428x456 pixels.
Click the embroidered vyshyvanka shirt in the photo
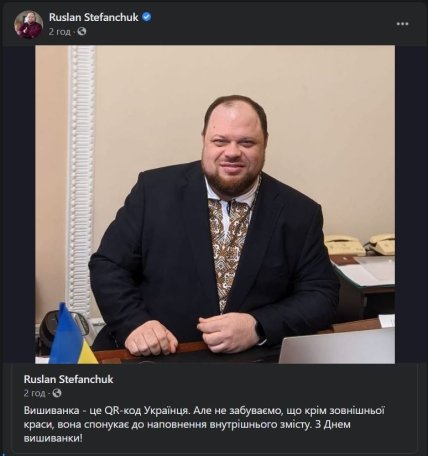coord(230,243)
